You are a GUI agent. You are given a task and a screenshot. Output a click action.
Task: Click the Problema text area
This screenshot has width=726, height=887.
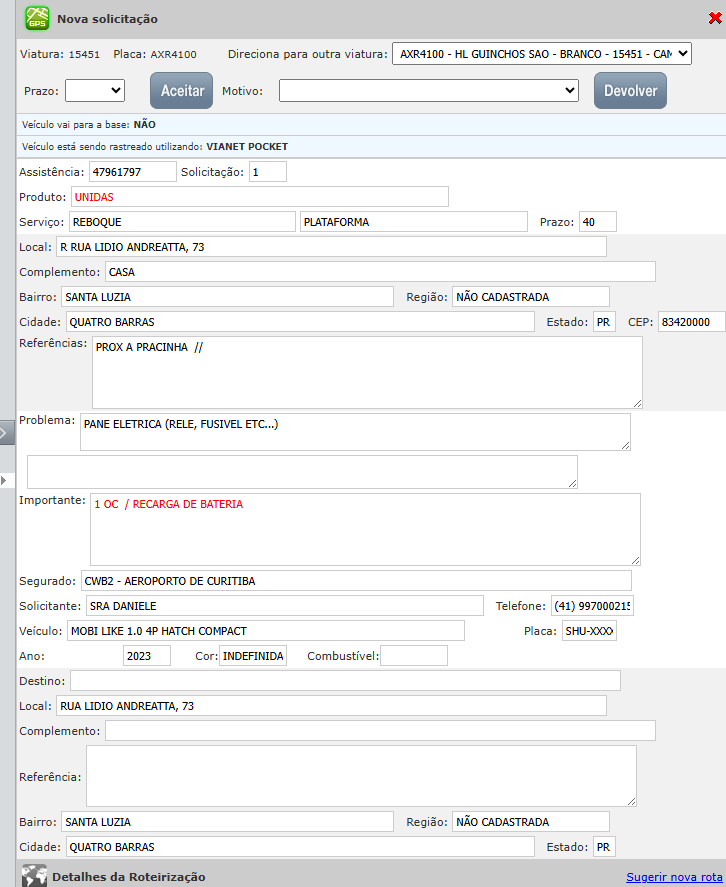click(x=354, y=432)
